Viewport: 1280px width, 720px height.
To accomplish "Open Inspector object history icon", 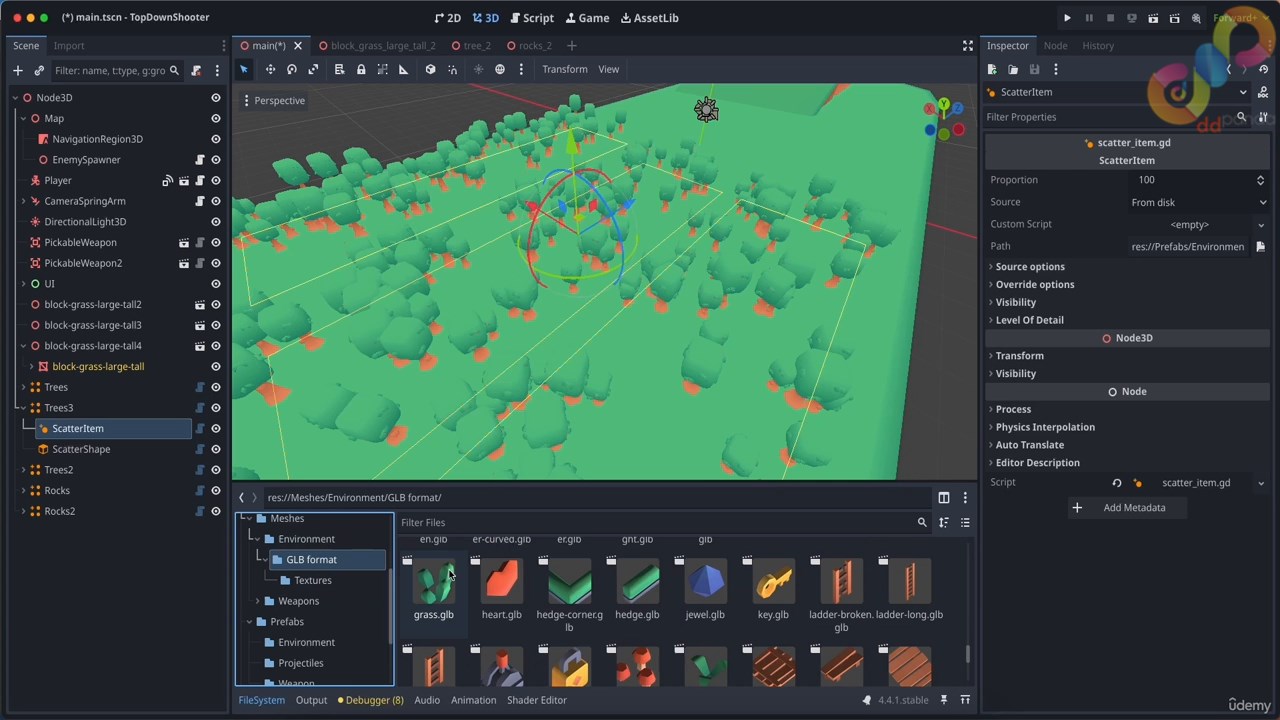I will (1263, 69).
